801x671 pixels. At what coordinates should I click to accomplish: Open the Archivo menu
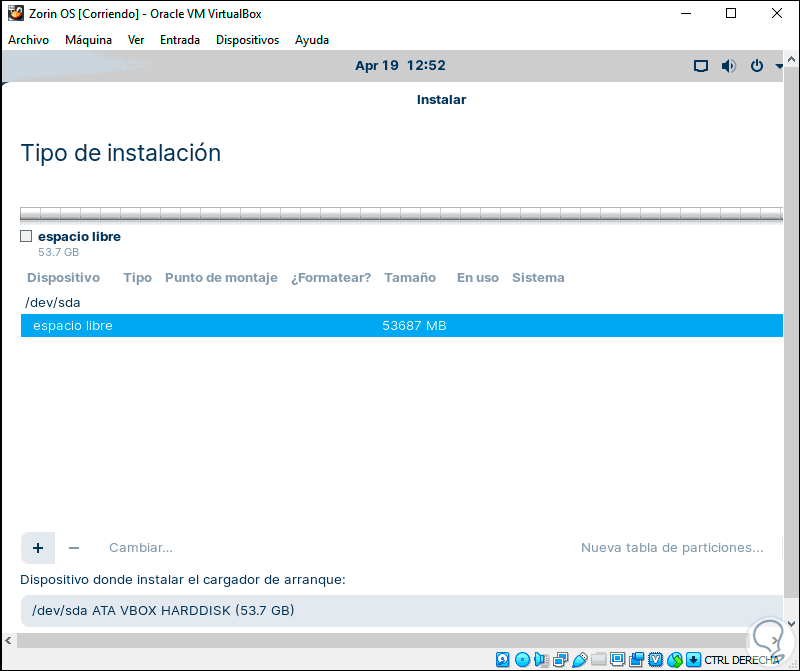pos(29,40)
